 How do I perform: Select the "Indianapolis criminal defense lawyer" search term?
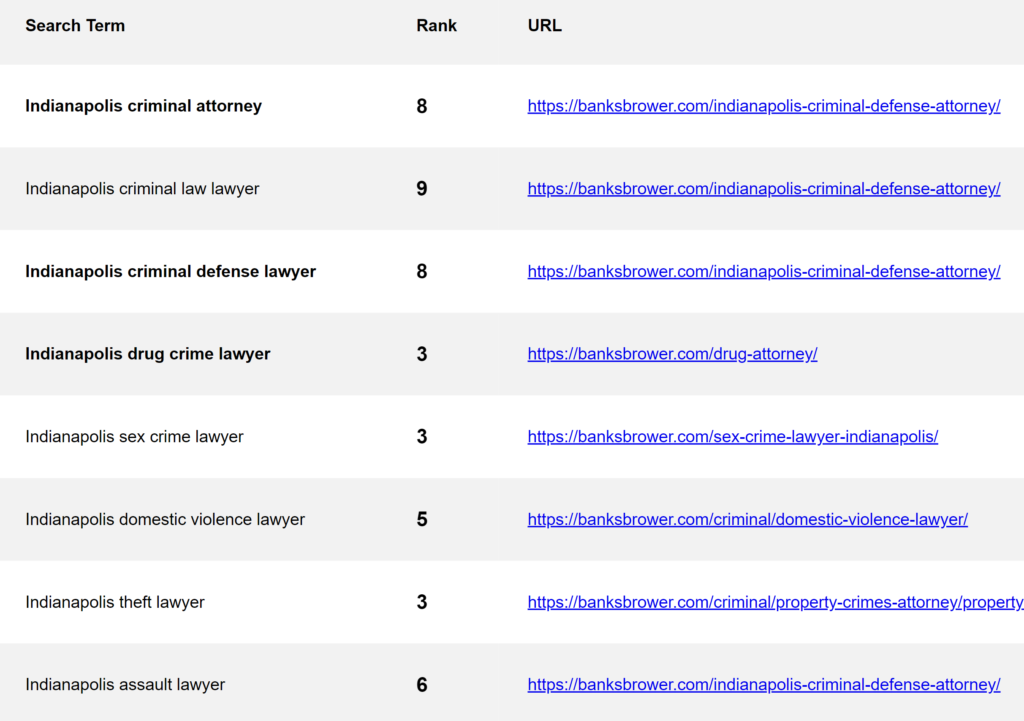170,271
